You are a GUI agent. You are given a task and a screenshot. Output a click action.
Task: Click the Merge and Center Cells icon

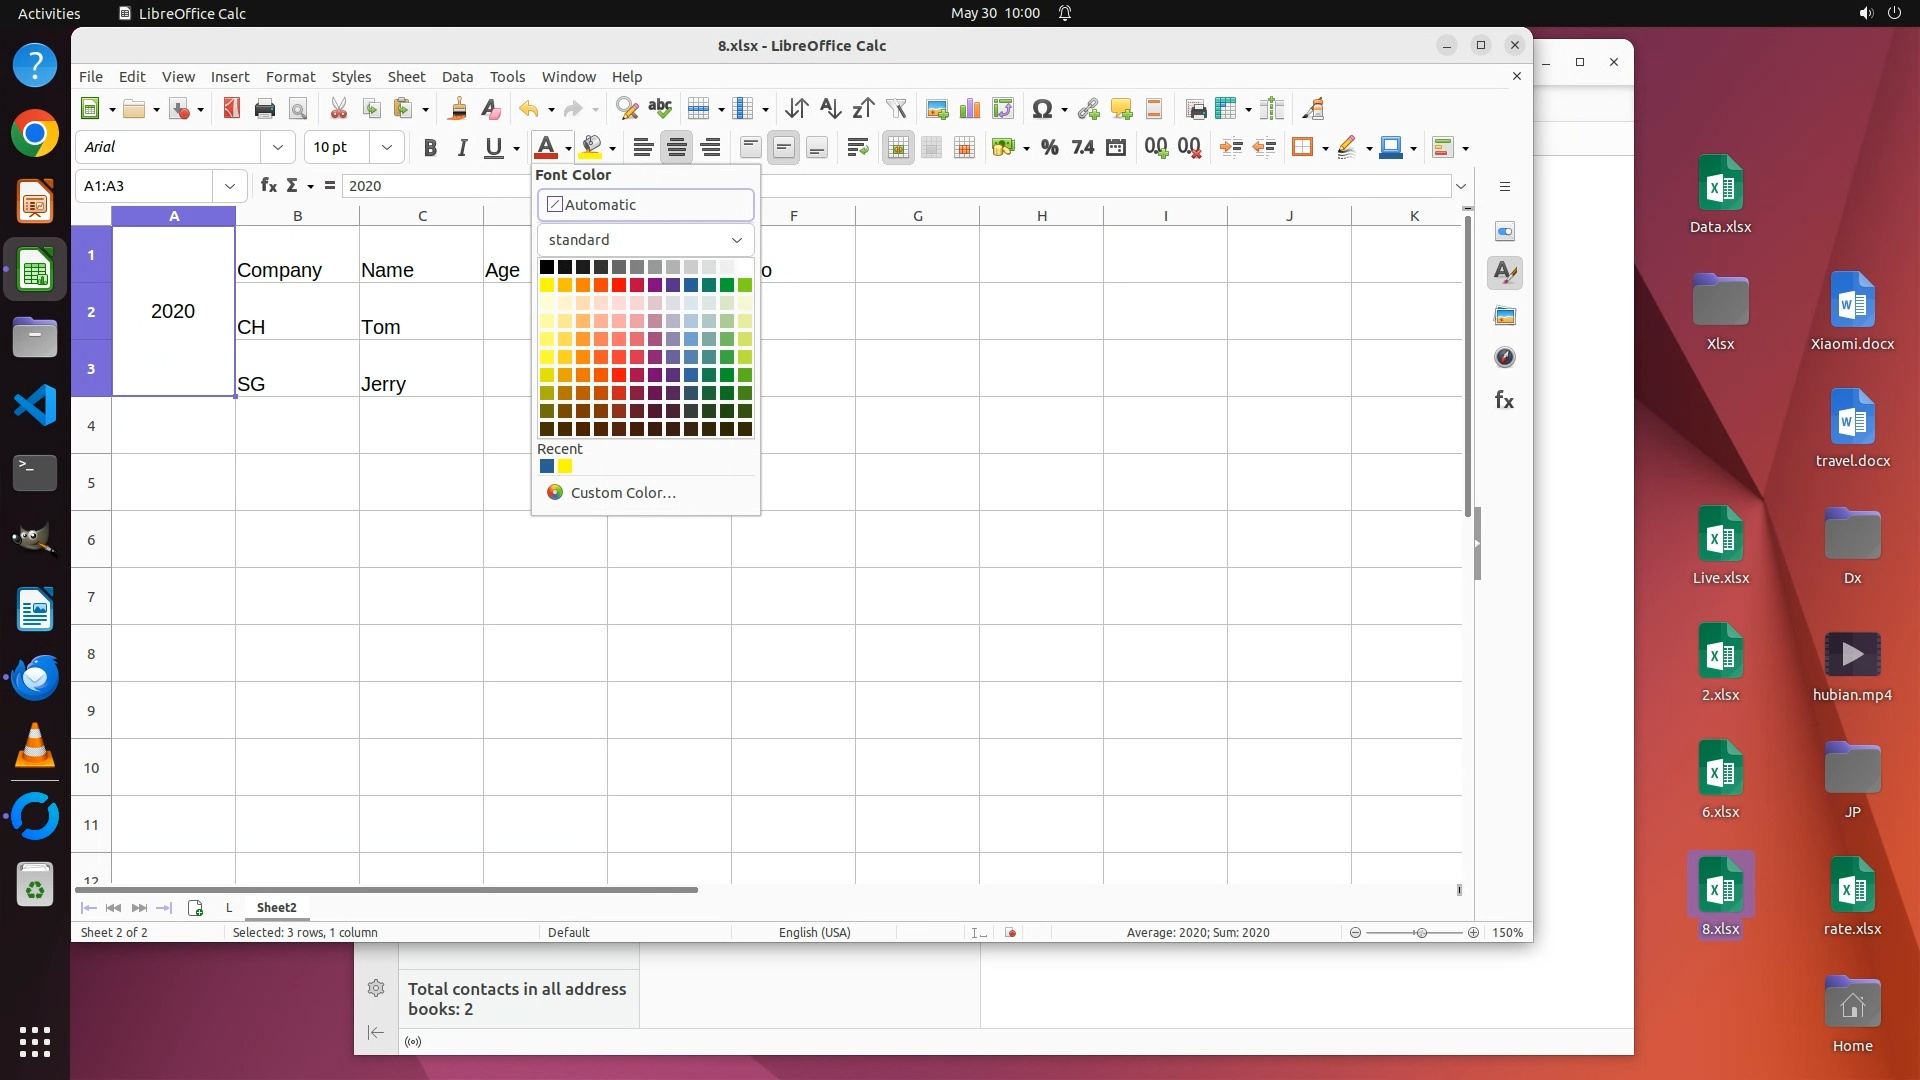[x=898, y=148]
